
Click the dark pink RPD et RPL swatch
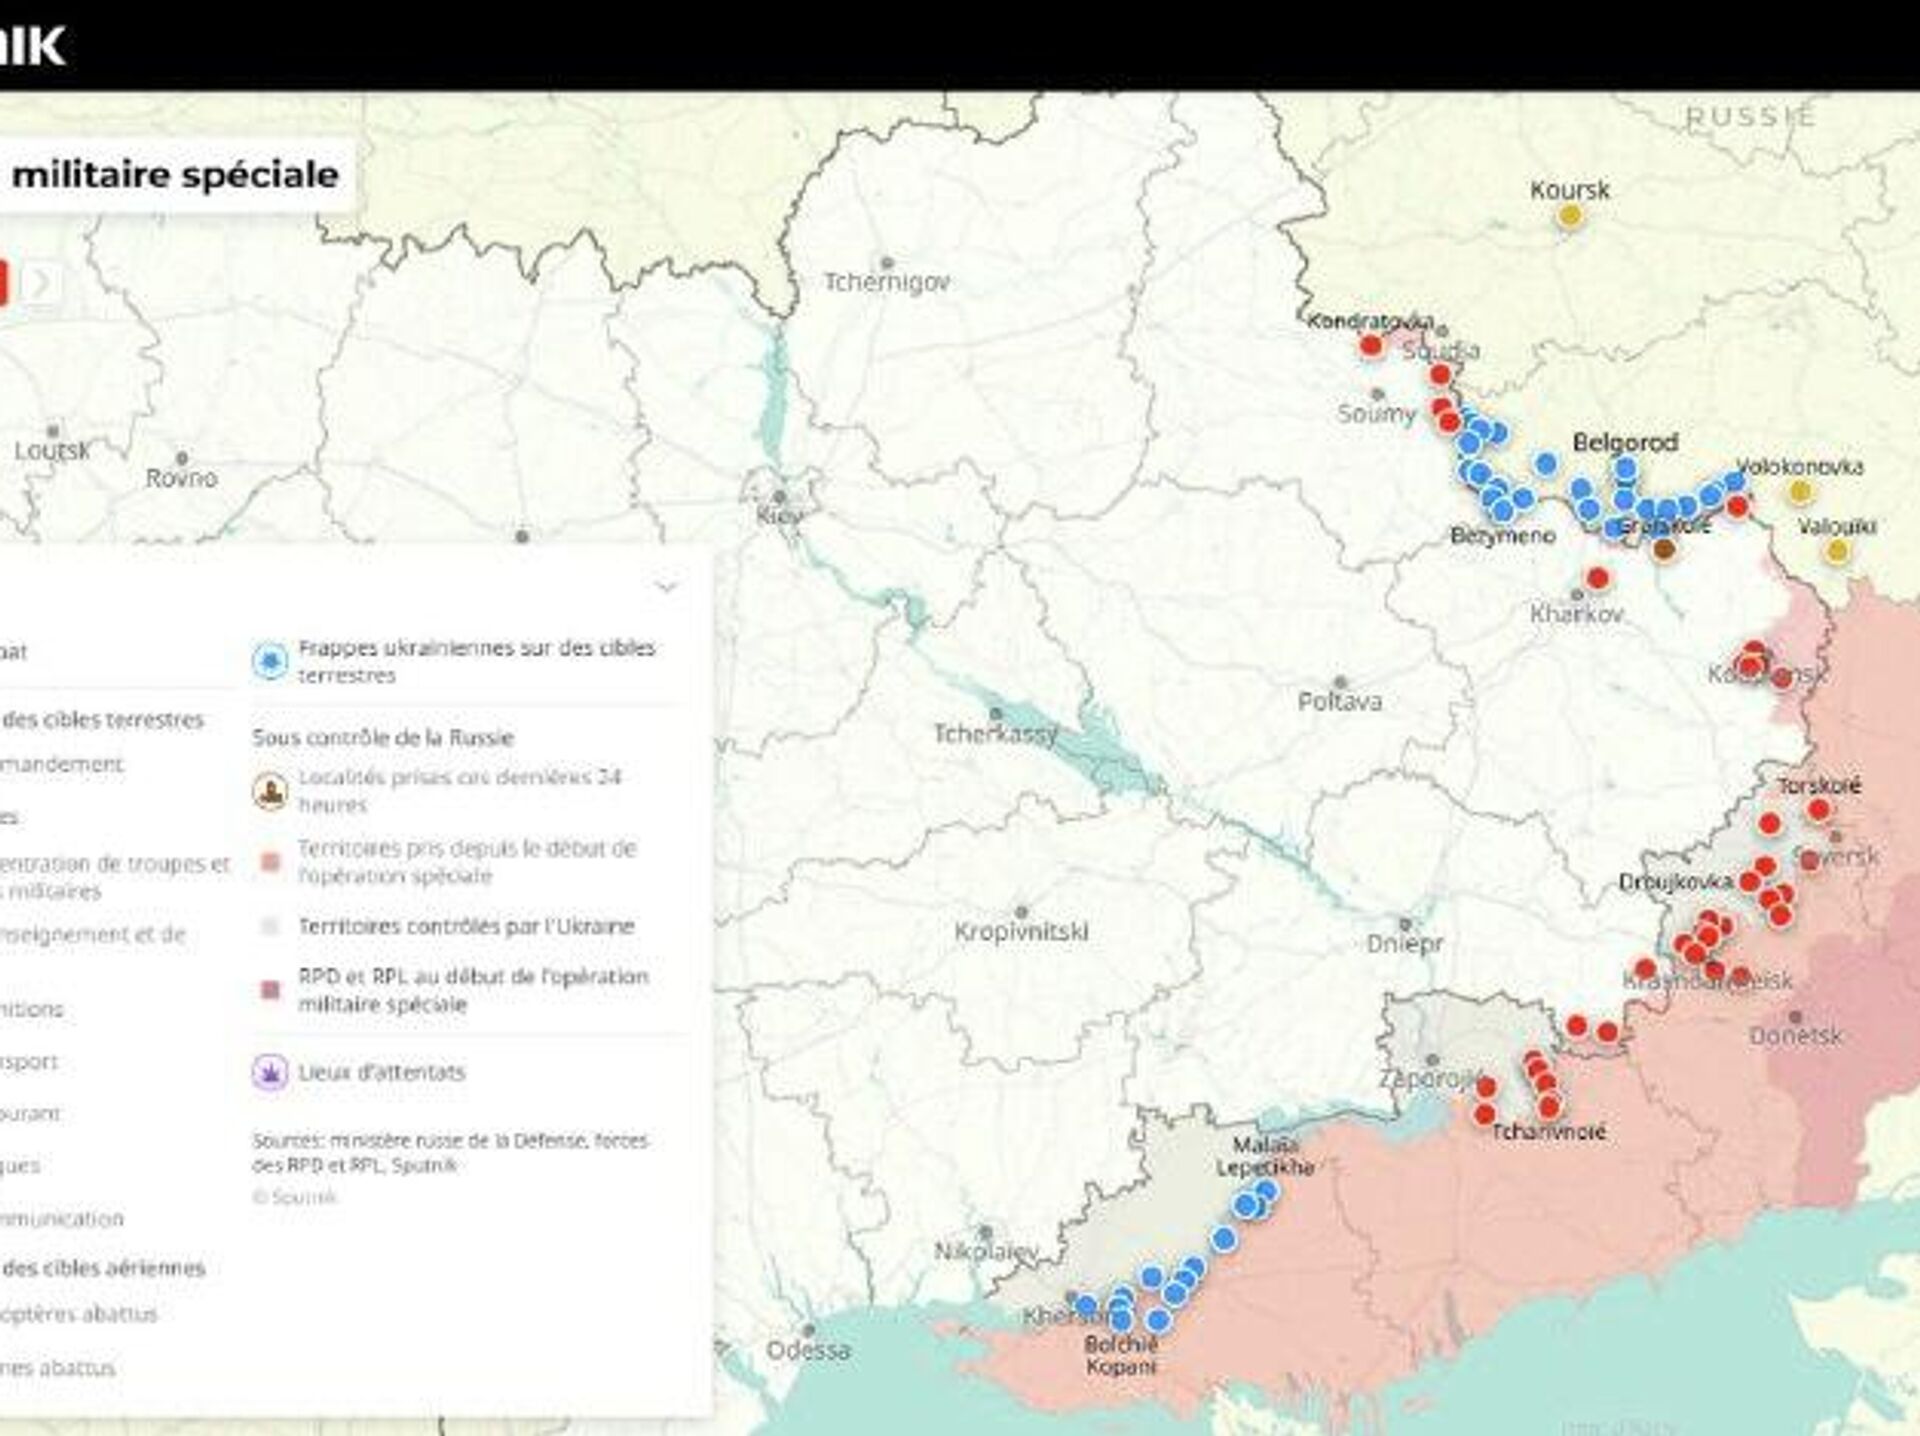pyautogui.click(x=270, y=990)
